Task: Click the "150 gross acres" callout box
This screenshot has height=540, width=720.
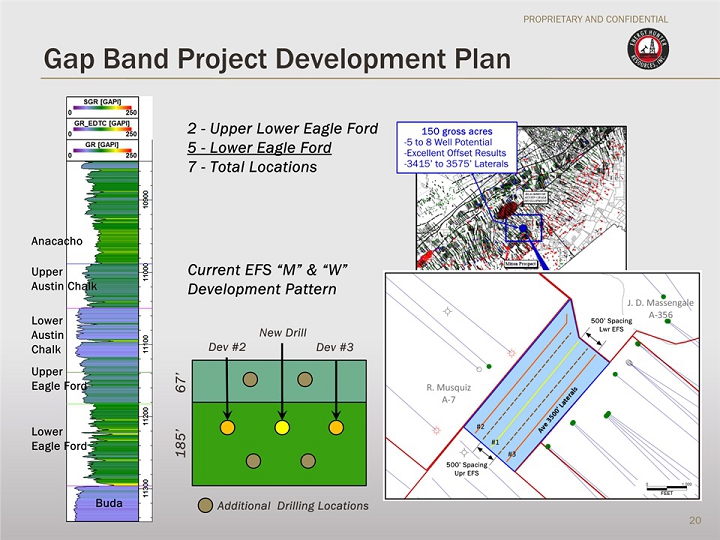Action: [457, 147]
